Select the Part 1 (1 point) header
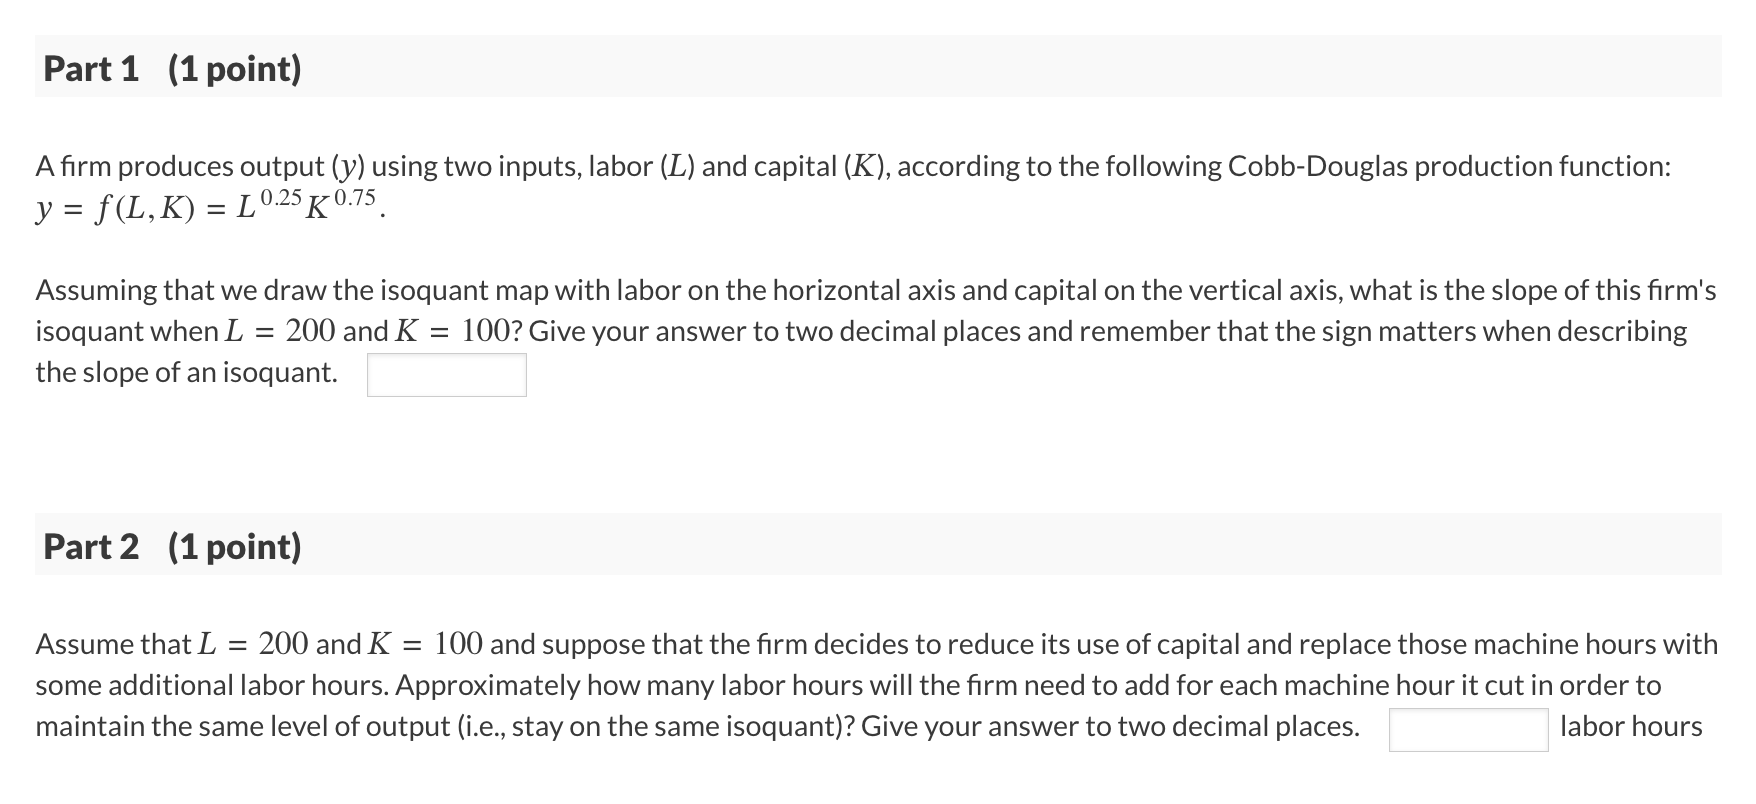 pos(171,68)
